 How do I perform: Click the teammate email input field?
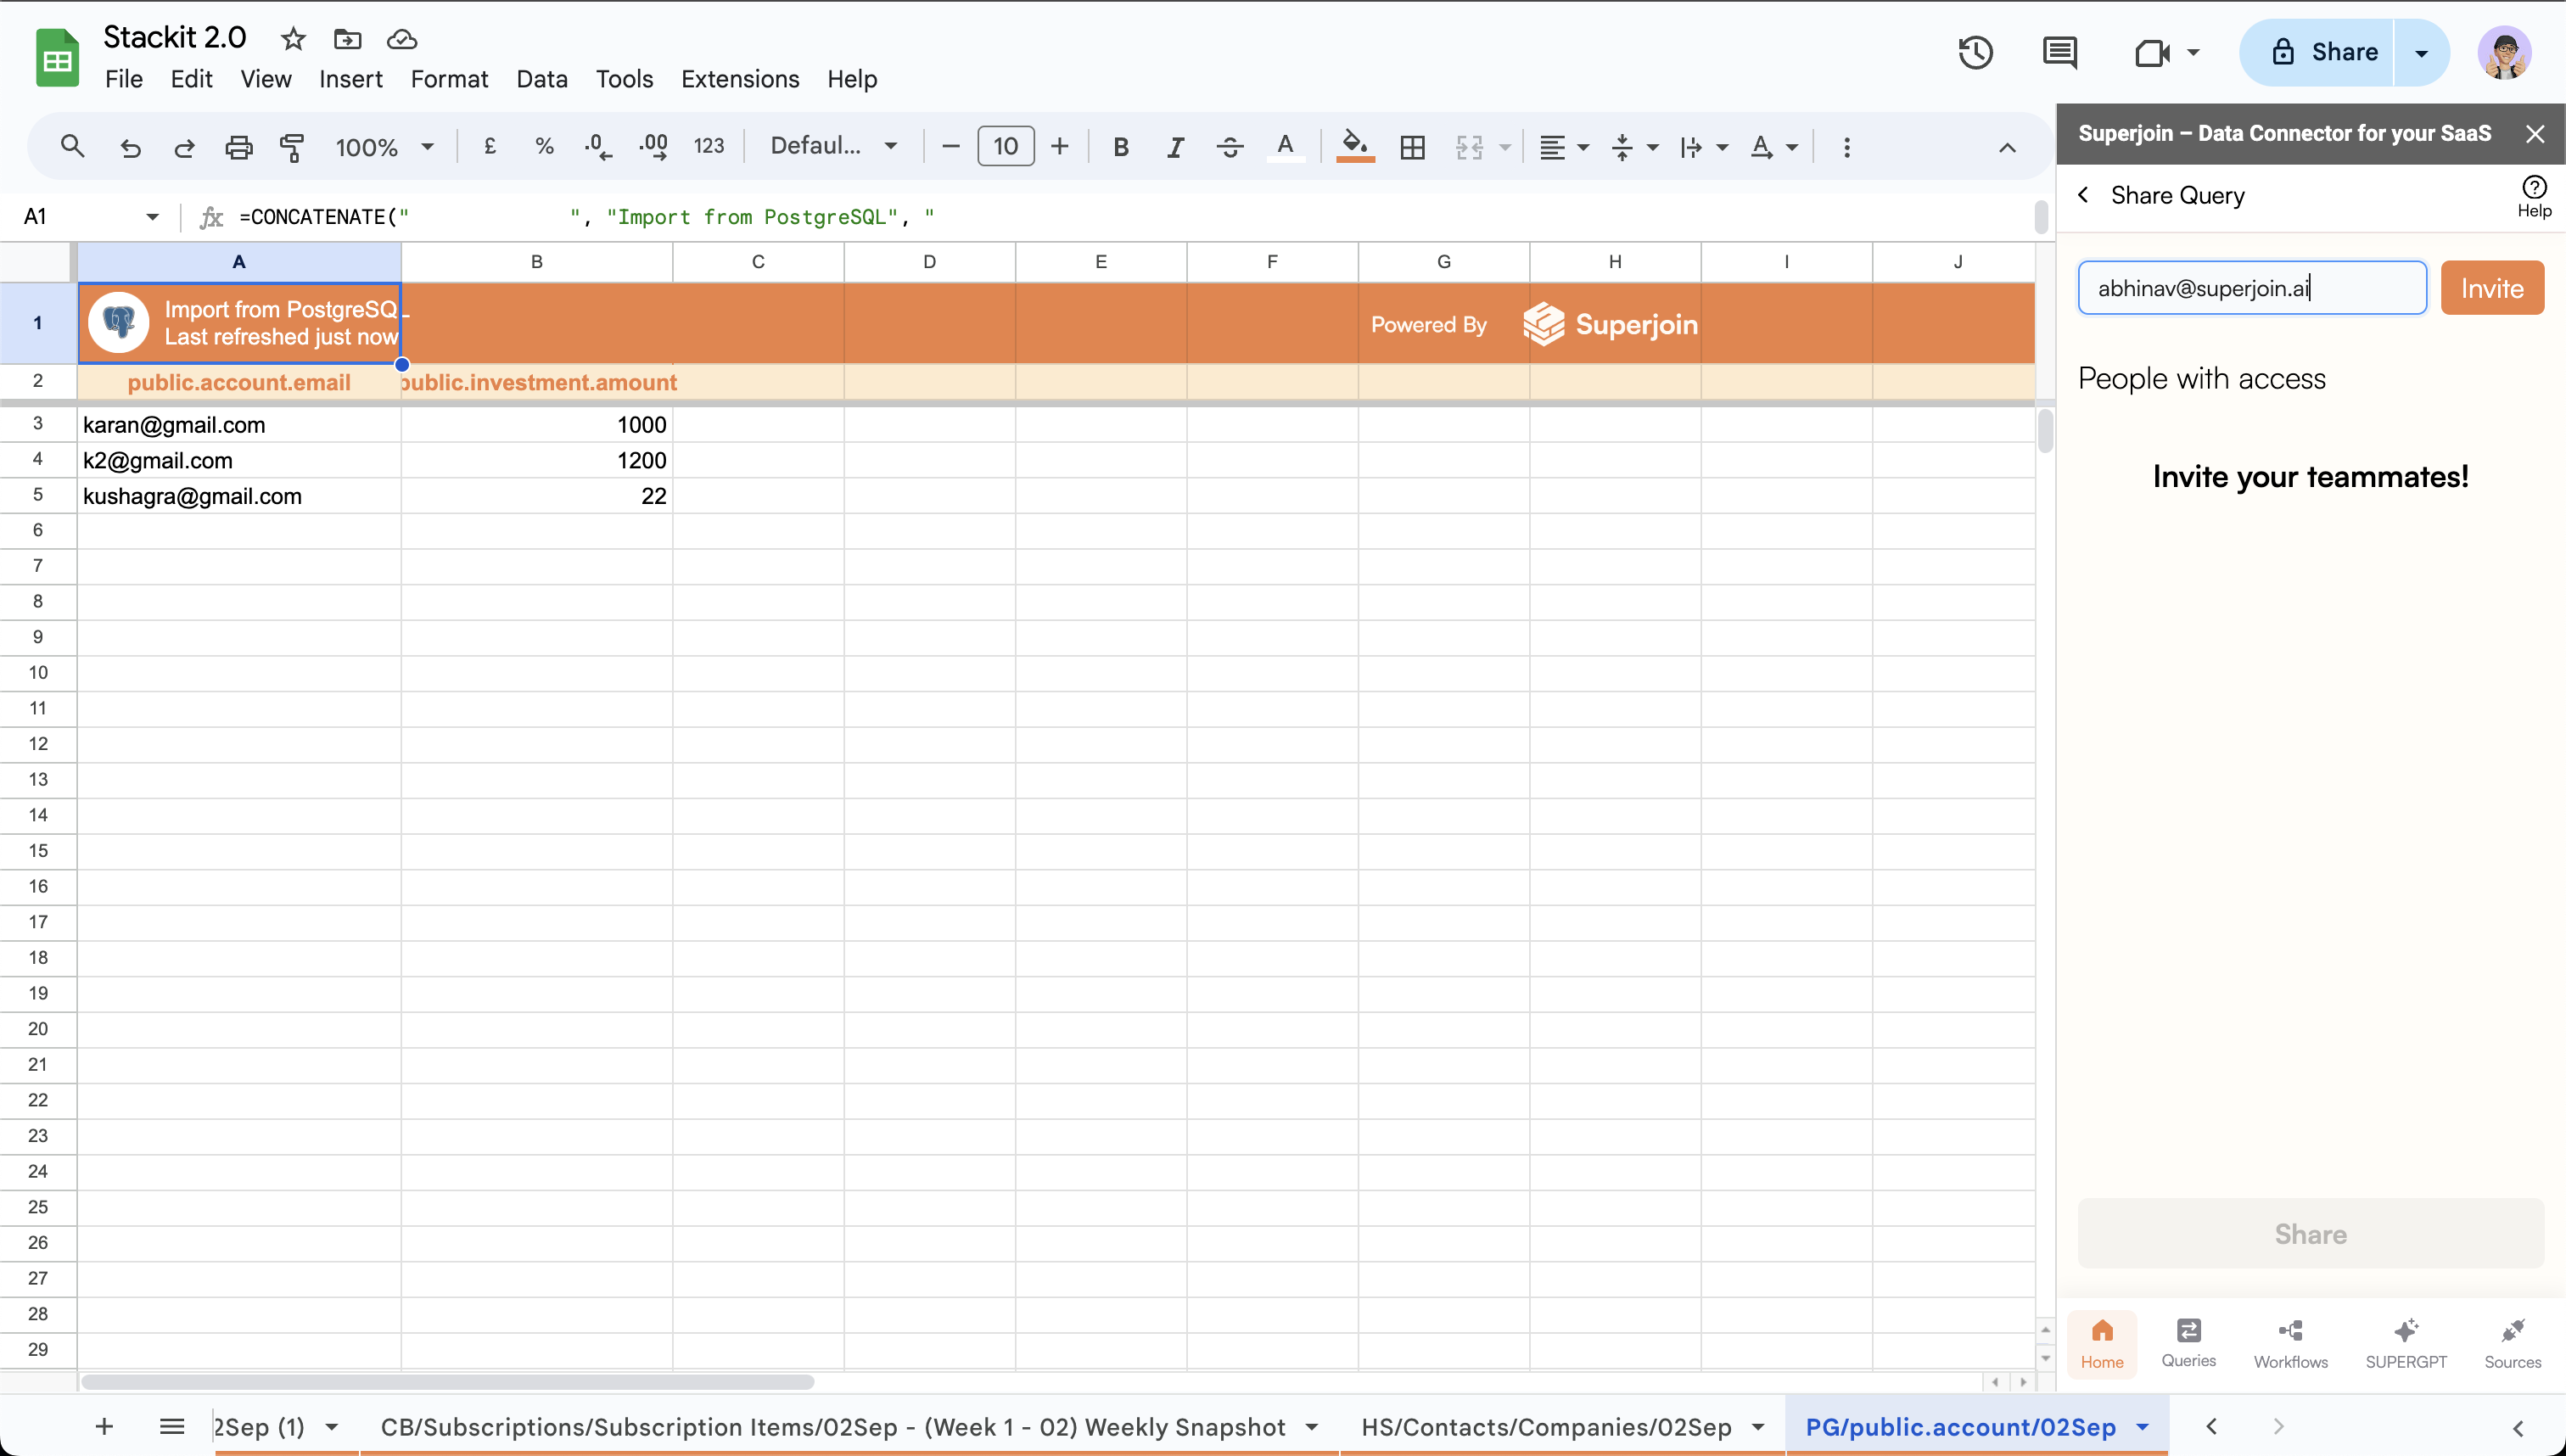point(2251,288)
